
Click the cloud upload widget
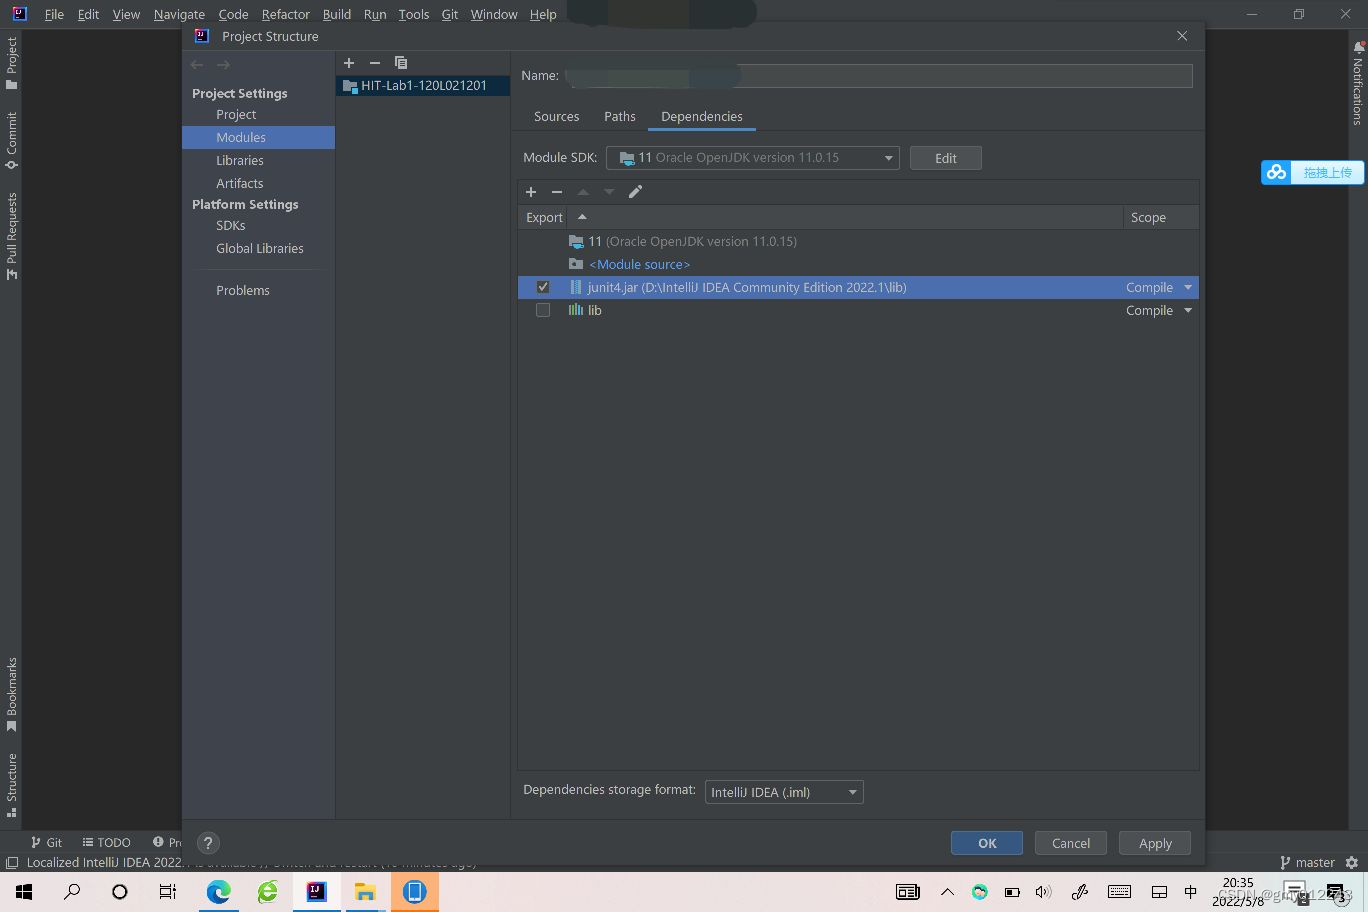coord(1312,172)
